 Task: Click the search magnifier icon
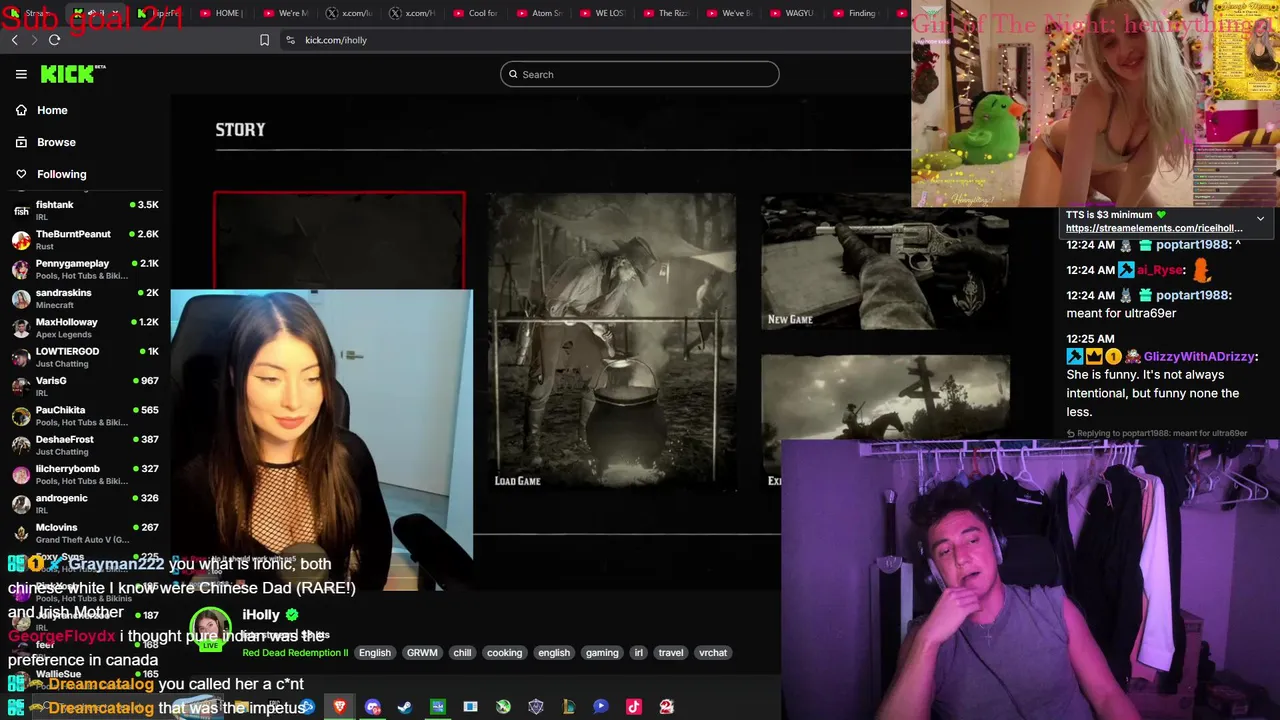pyautogui.click(x=513, y=74)
